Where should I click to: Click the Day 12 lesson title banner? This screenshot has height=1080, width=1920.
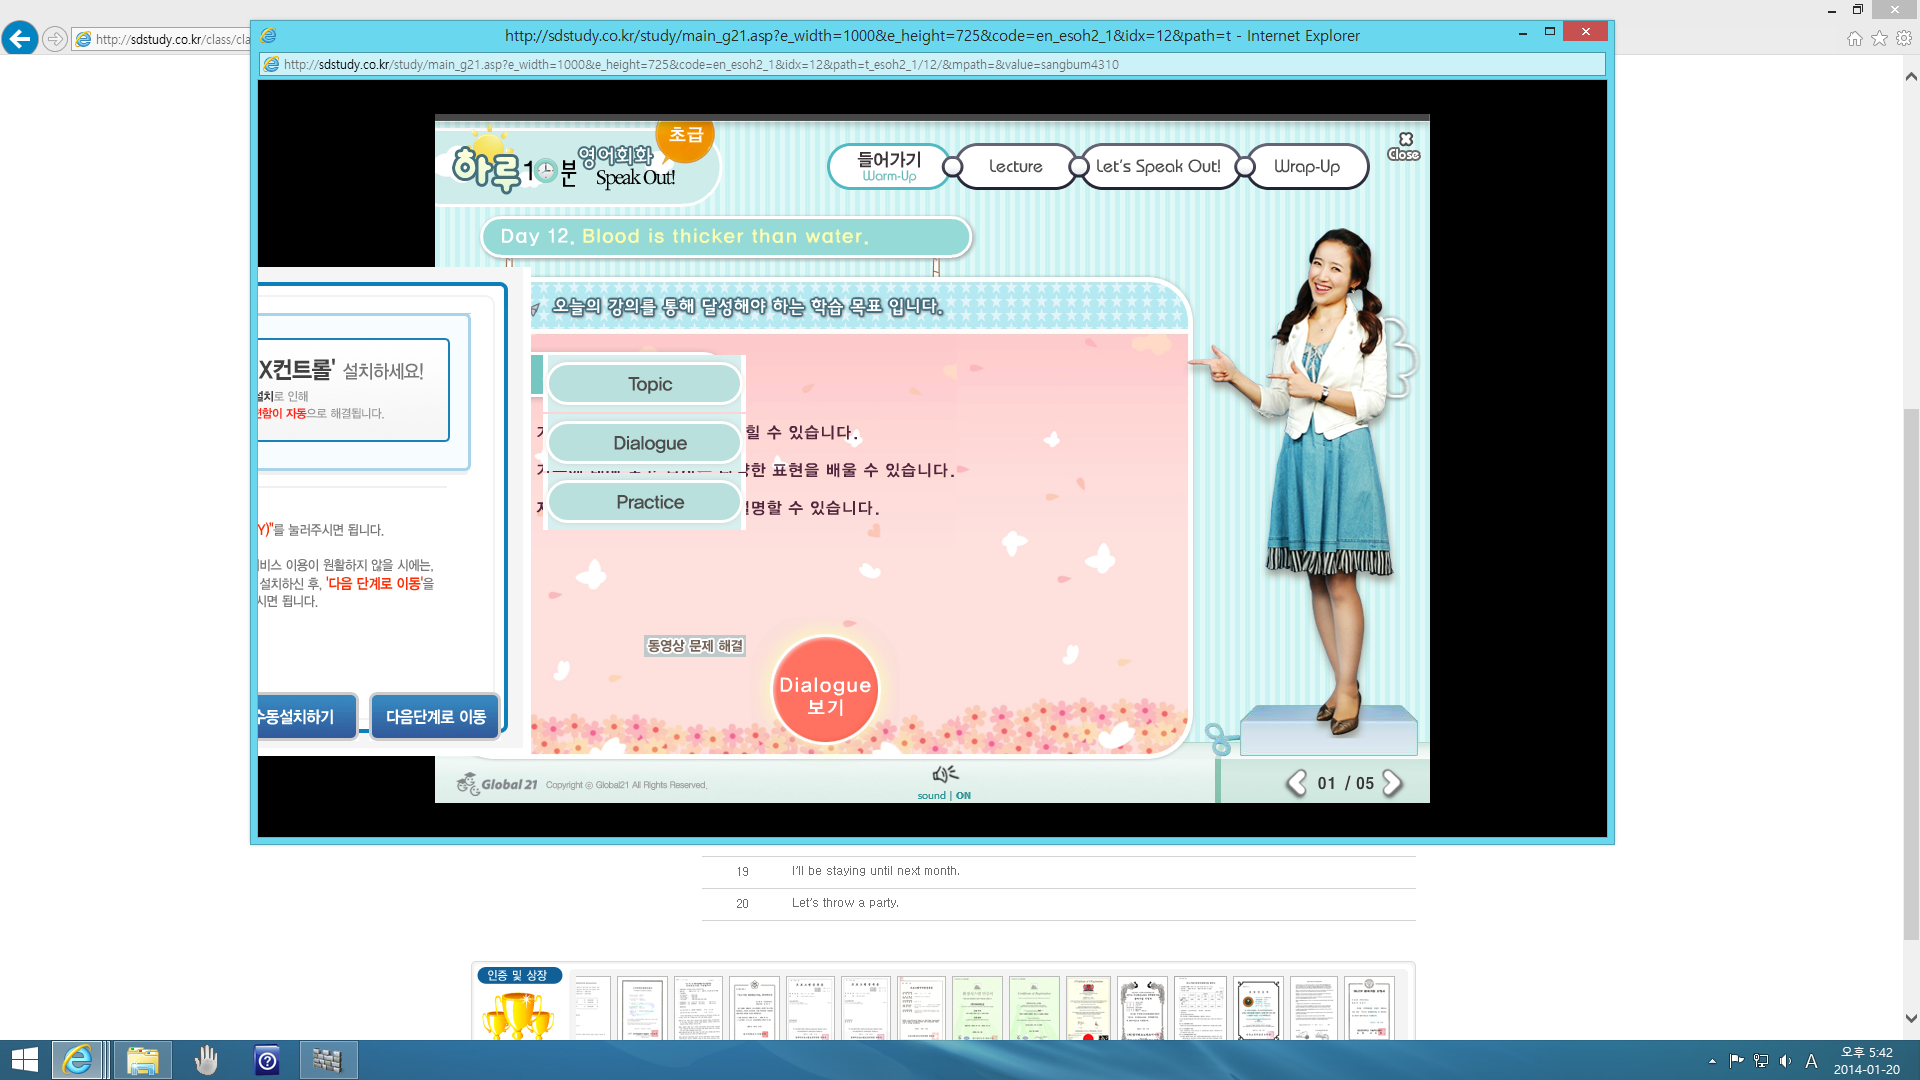point(726,237)
